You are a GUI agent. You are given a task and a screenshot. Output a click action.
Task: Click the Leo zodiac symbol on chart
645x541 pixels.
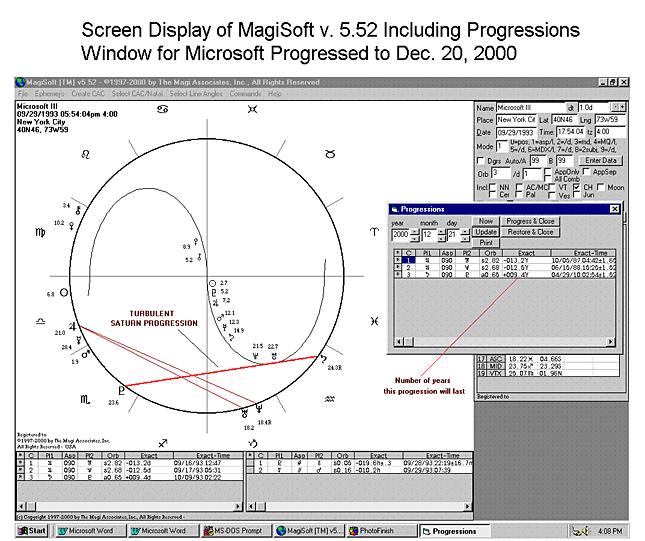click(x=85, y=153)
